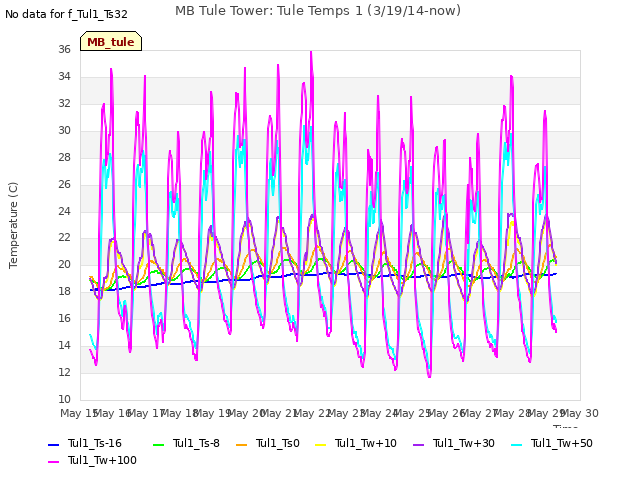
Task: Select the Tul1_Ts0 legend label
Action: (x=278, y=443)
